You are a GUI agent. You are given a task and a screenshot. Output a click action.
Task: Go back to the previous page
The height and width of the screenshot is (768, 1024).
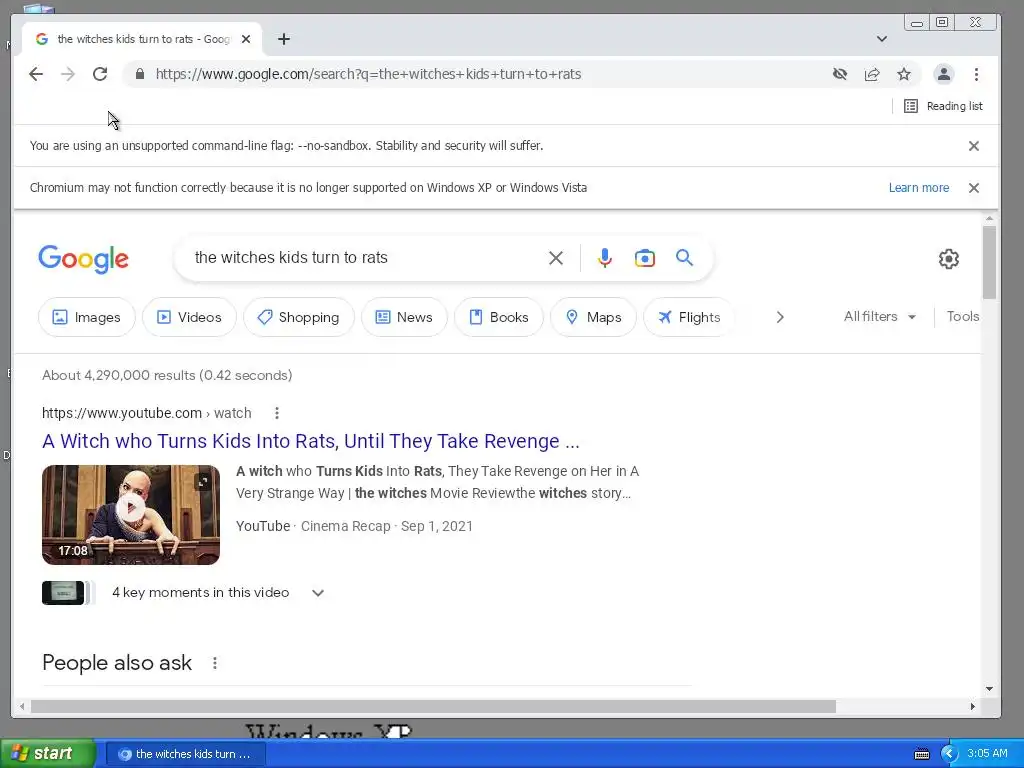pos(36,74)
